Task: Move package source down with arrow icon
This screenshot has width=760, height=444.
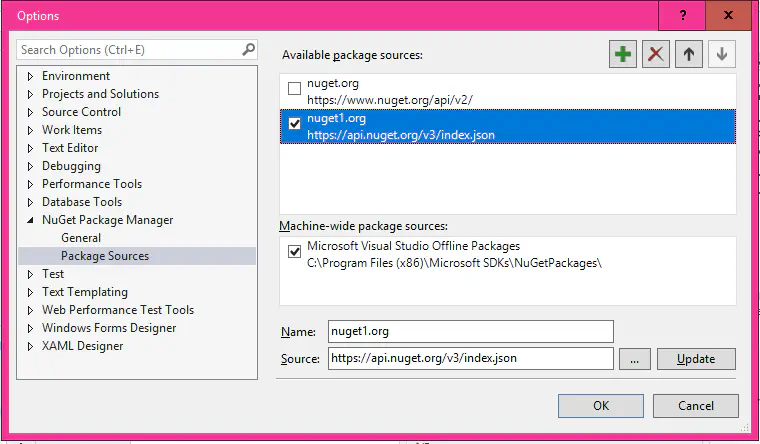Action: coord(720,55)
